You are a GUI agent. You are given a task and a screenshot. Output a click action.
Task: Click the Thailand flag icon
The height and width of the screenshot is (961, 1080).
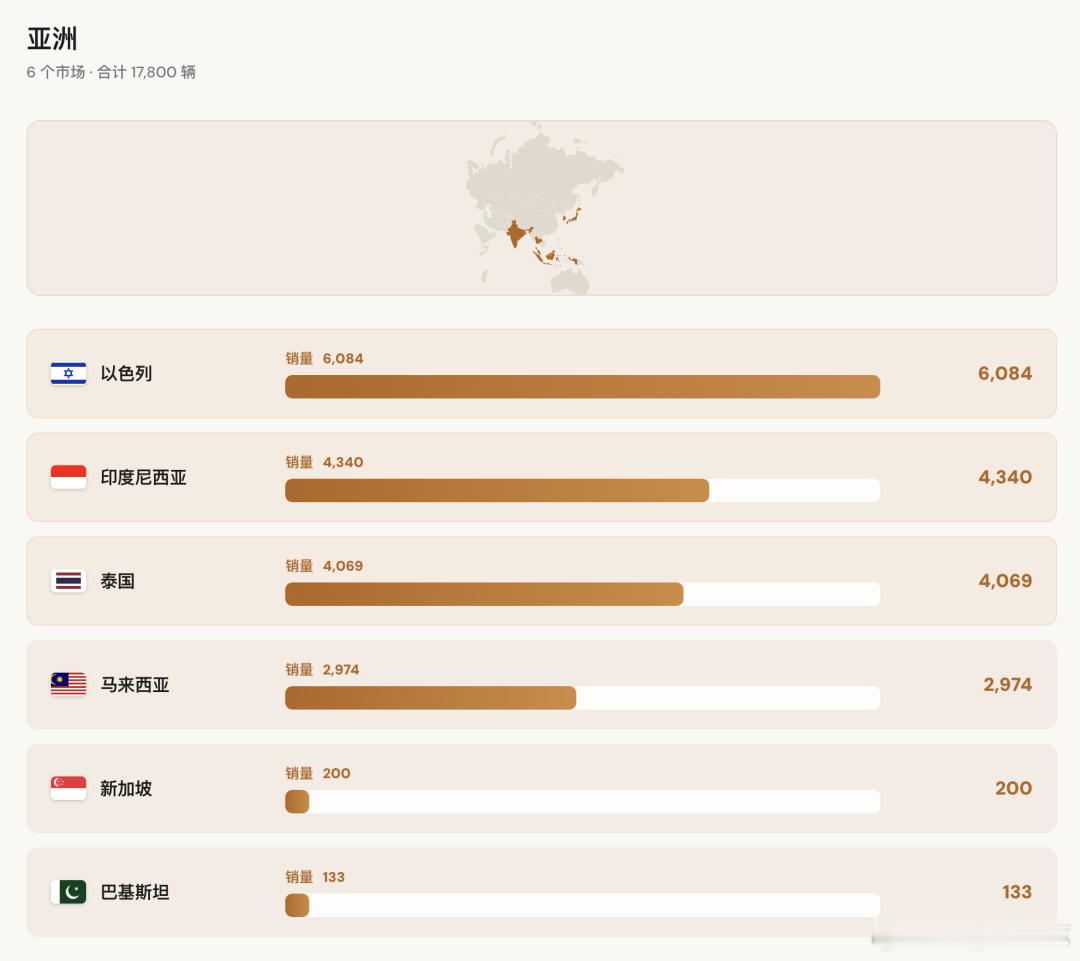click(68, 581)
